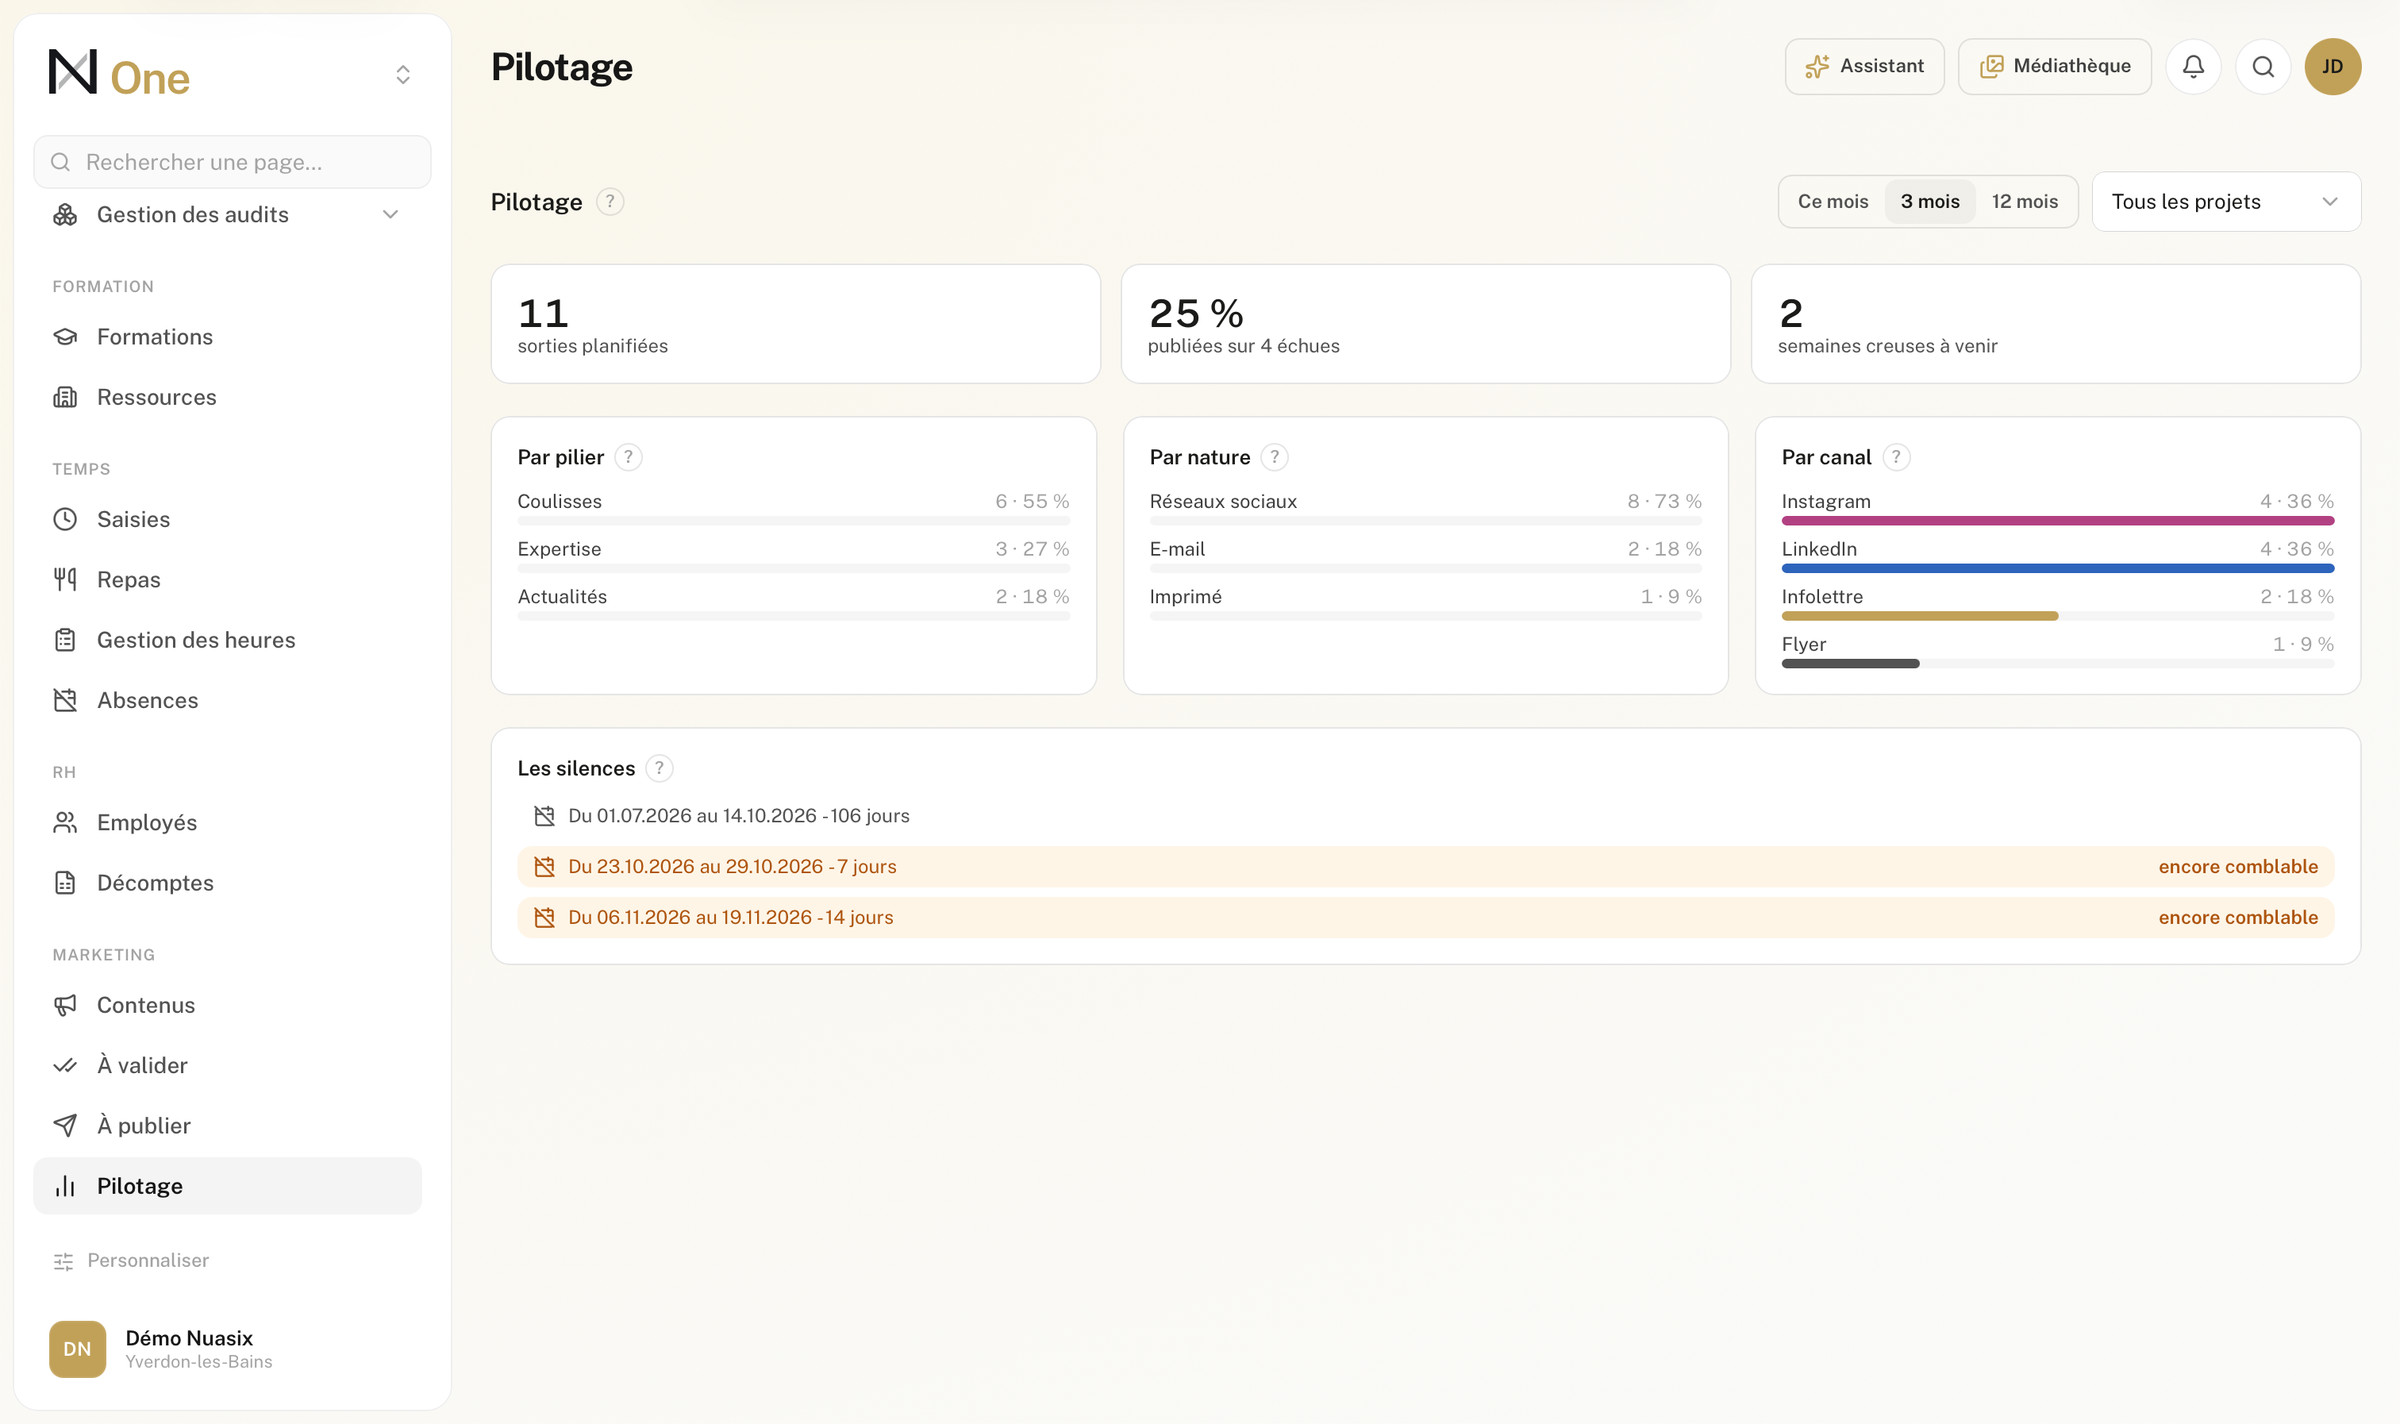
Task: Click the 11 sorties planifiées card
Action: tap(795, 324)
